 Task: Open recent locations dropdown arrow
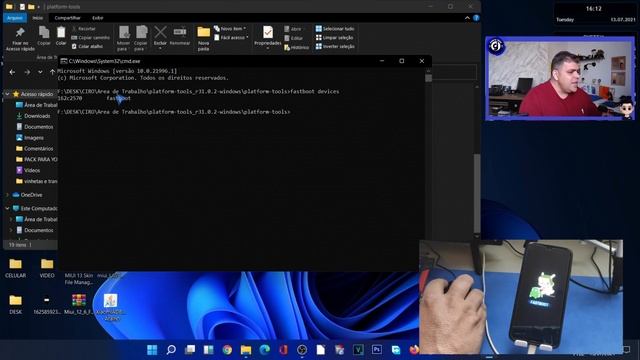click(40, 72)
